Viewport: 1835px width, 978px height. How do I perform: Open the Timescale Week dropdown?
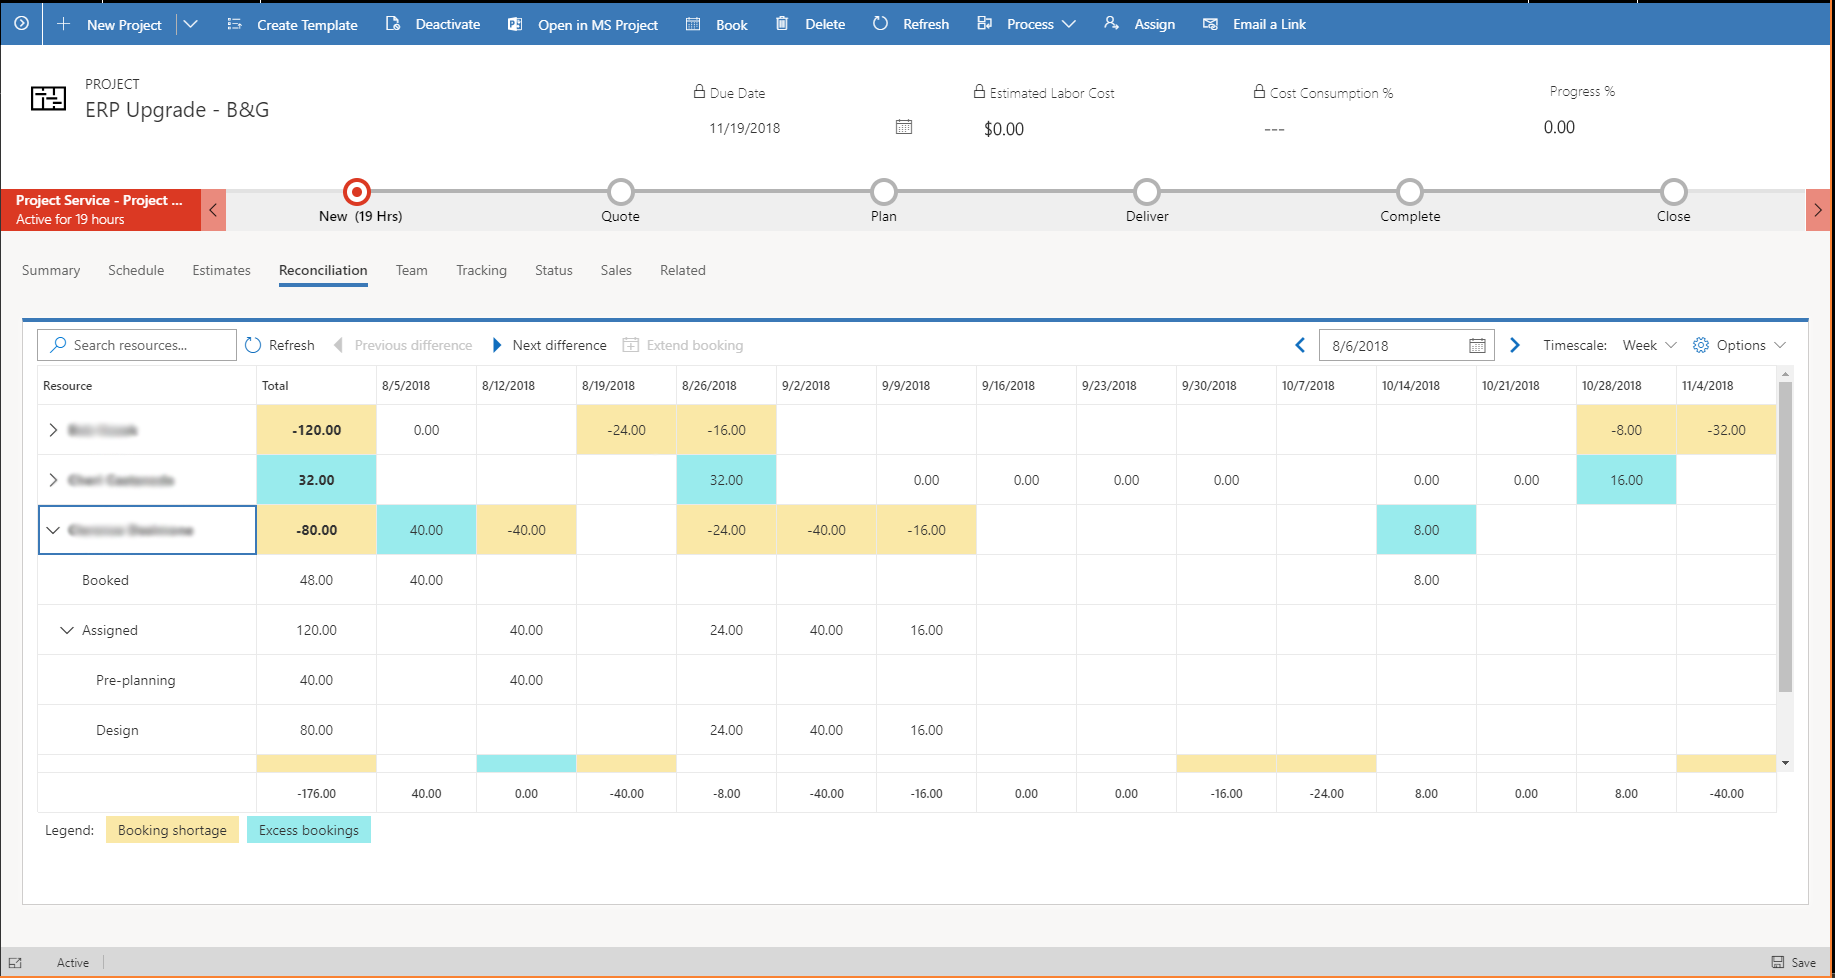click(x=1649, y=345)
